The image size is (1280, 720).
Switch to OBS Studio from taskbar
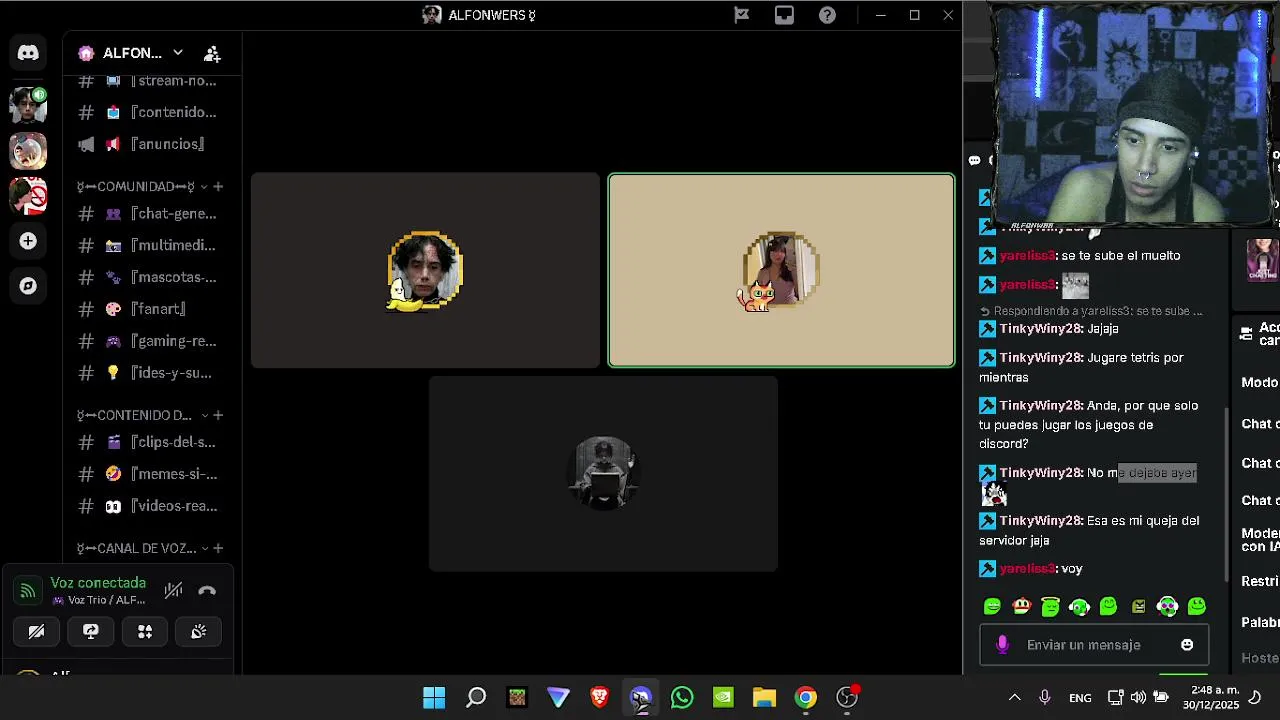point(847,698)
